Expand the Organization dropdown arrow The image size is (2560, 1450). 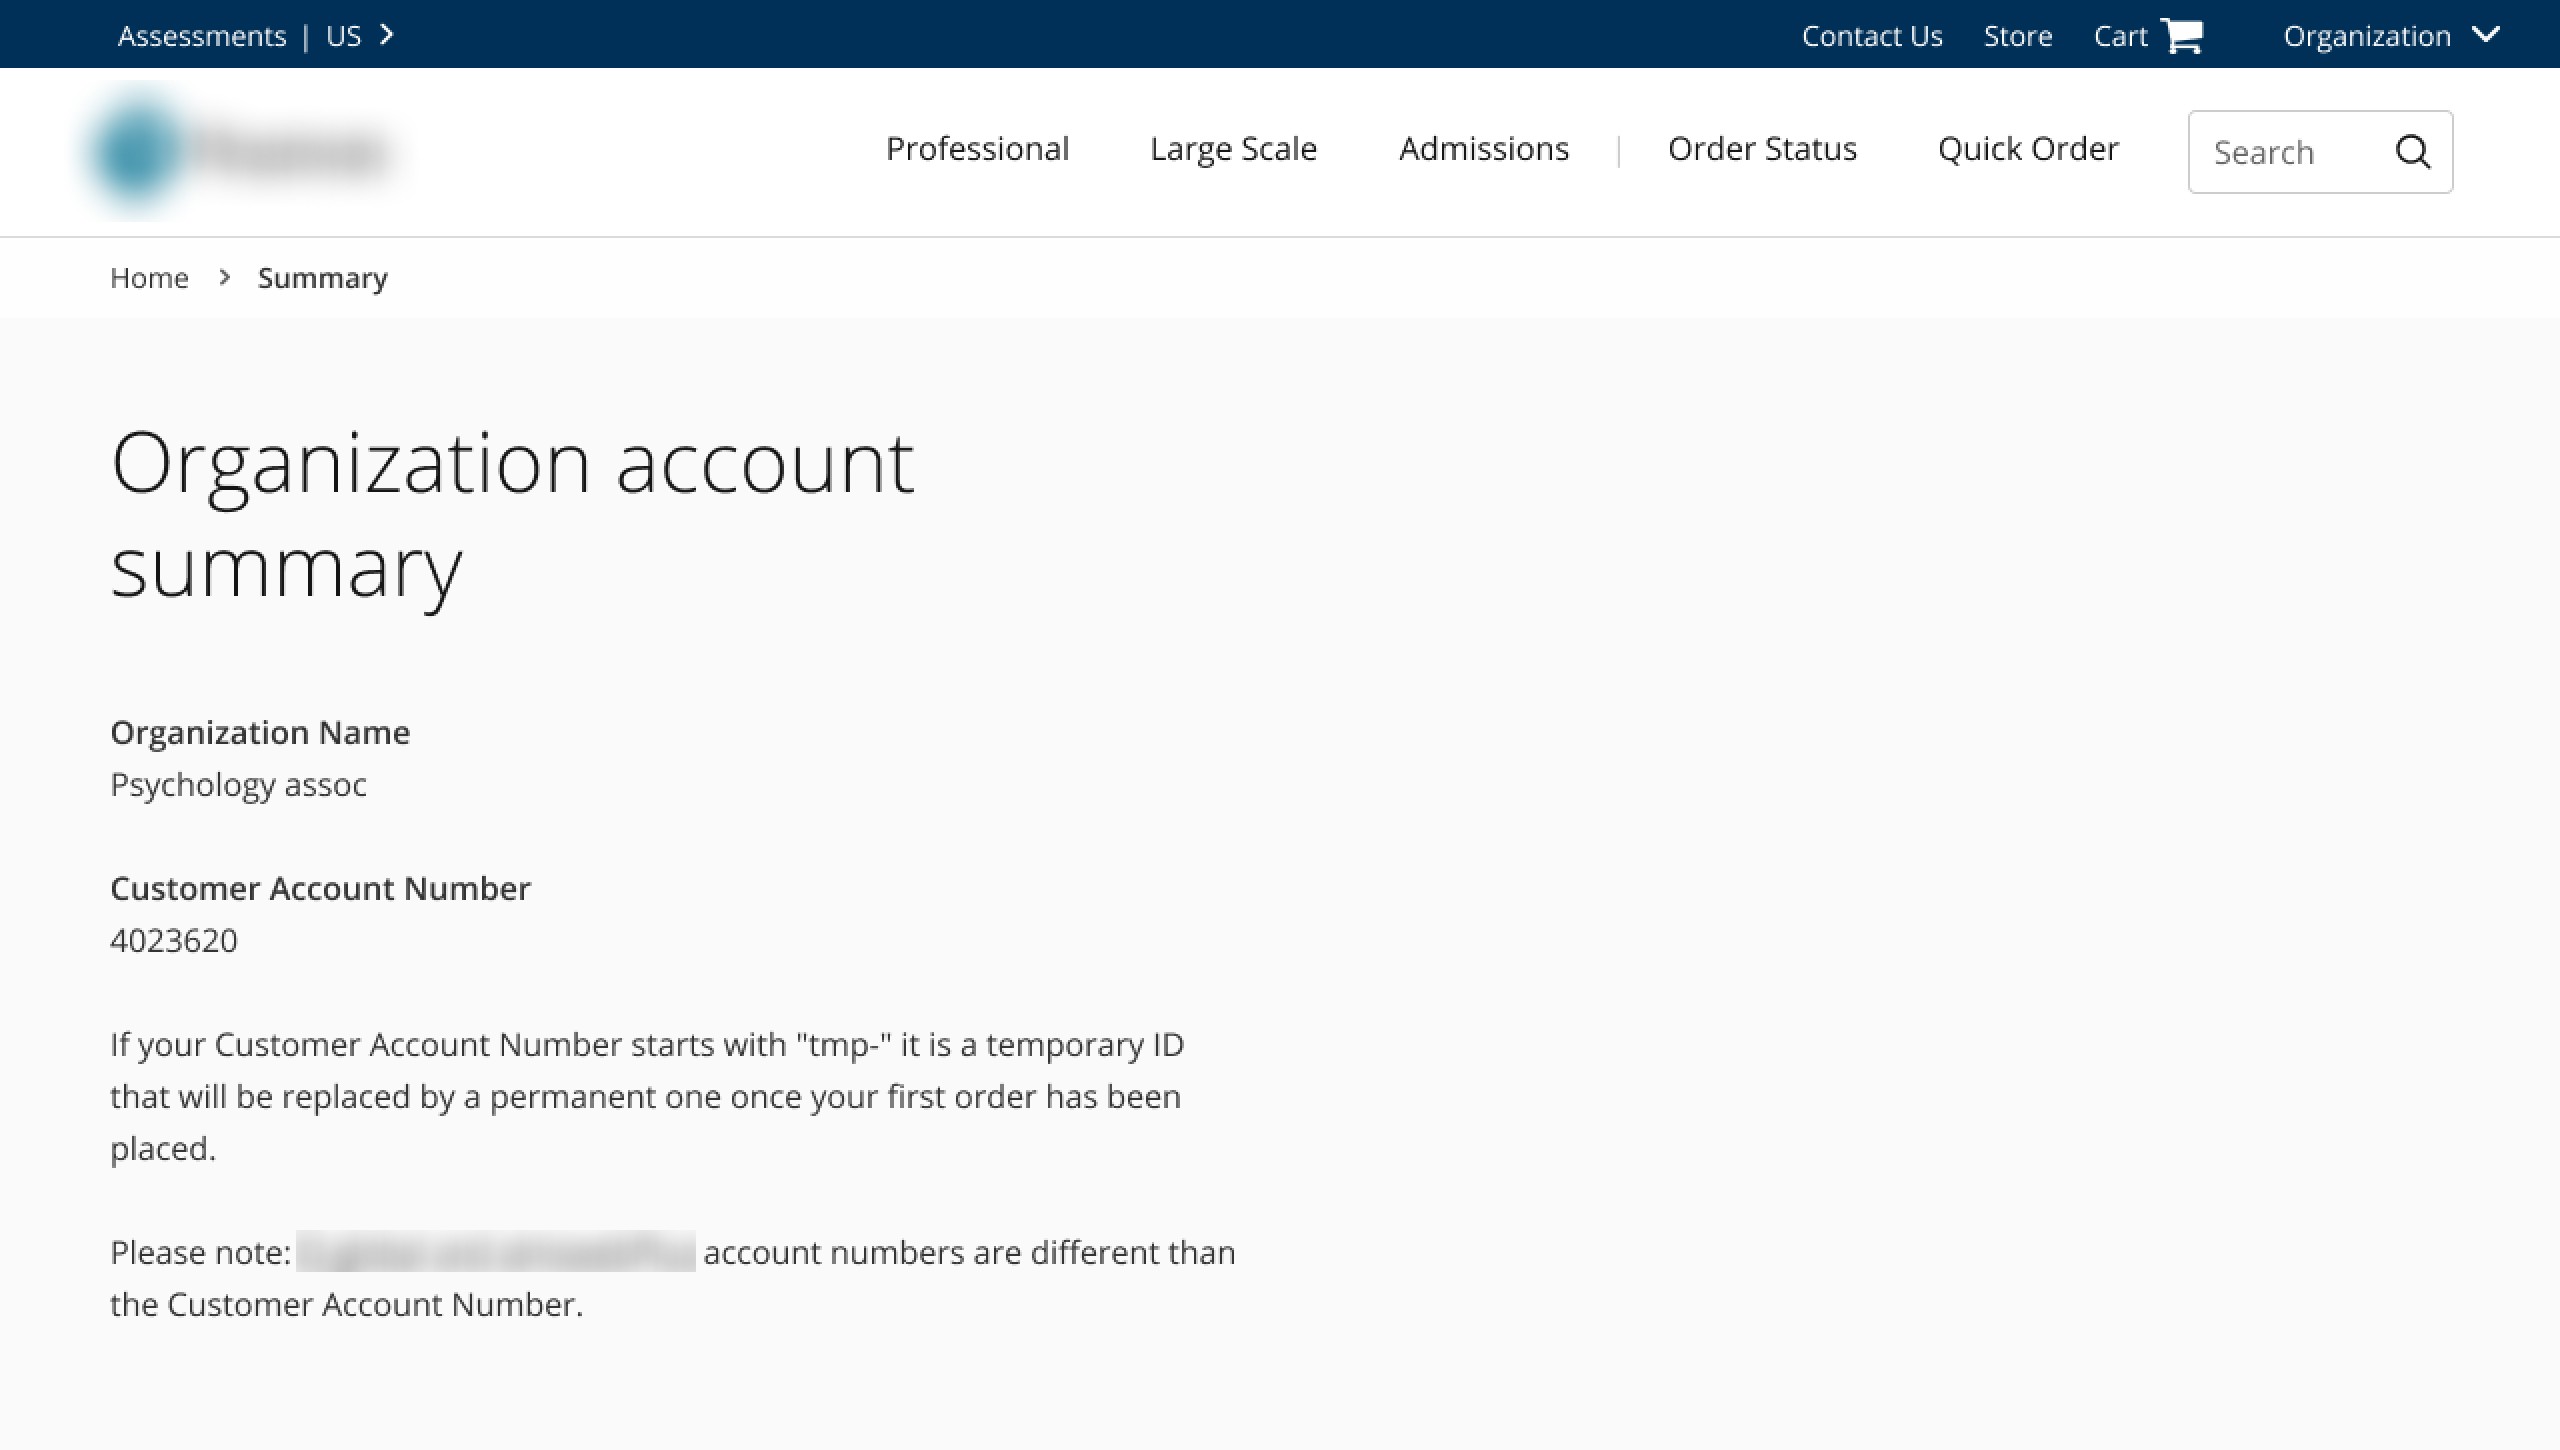click(x=2486, y=35)
